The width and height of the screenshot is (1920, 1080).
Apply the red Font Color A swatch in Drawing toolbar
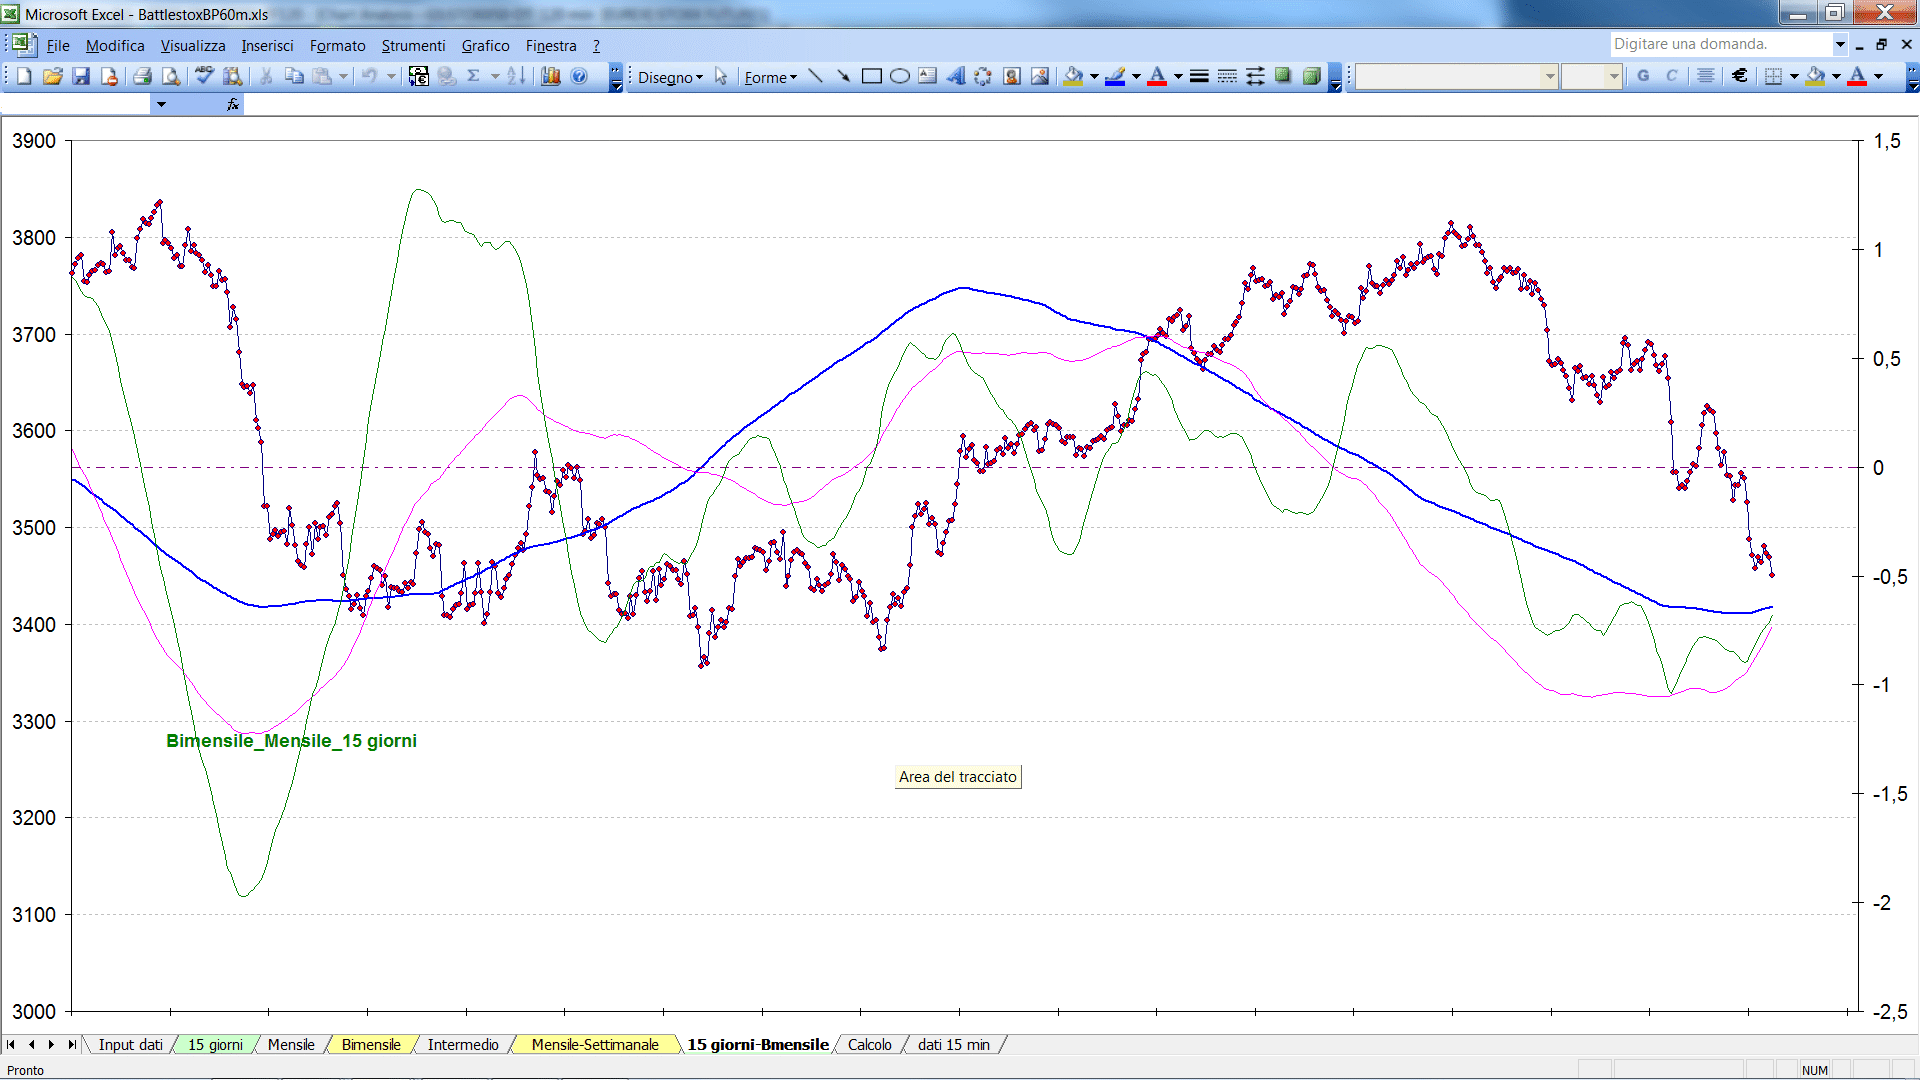point(1157,76)
